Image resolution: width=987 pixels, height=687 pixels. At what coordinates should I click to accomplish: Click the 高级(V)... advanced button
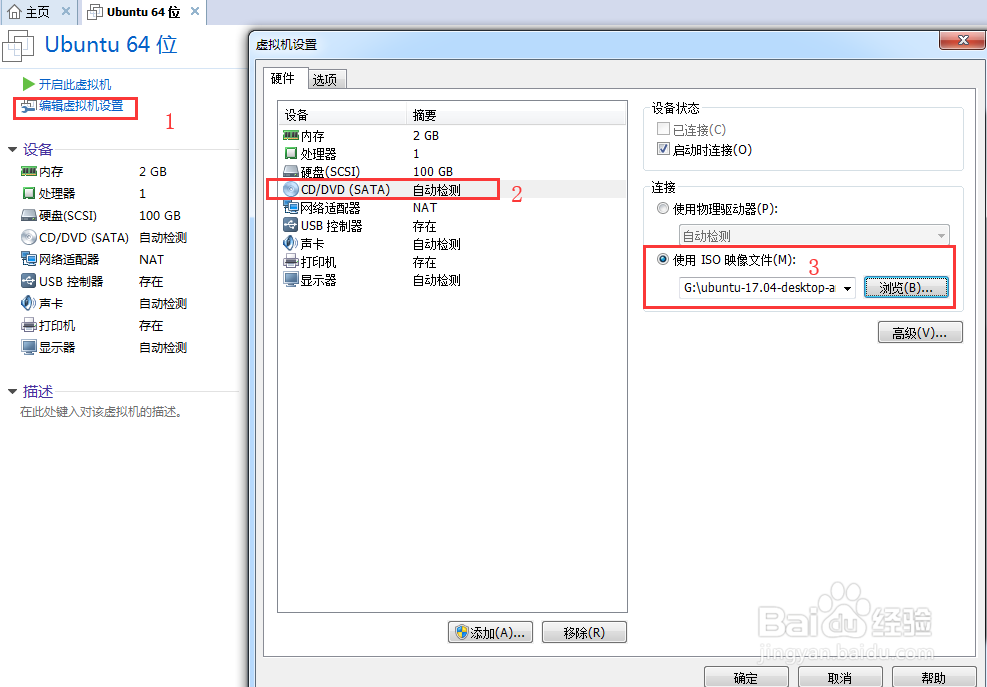click(x=920, y=332)
